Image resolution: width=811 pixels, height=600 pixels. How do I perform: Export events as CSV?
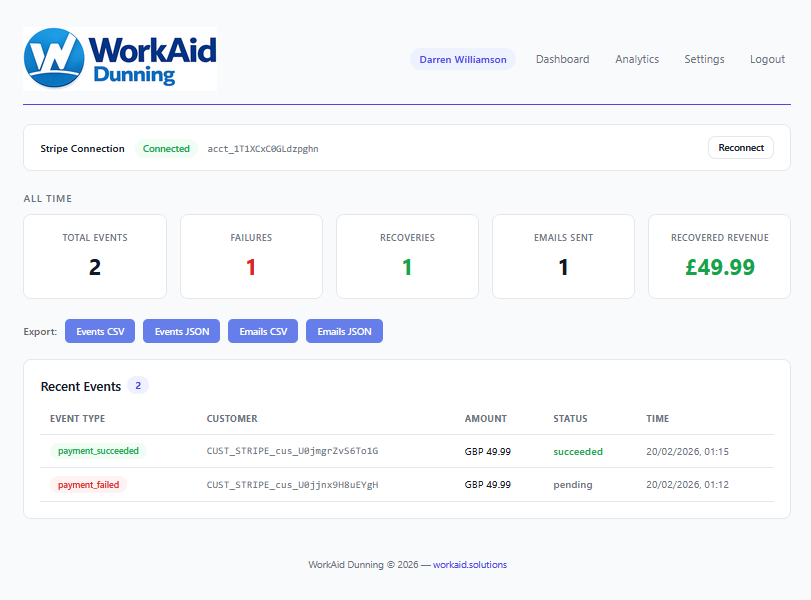(99, 331)
